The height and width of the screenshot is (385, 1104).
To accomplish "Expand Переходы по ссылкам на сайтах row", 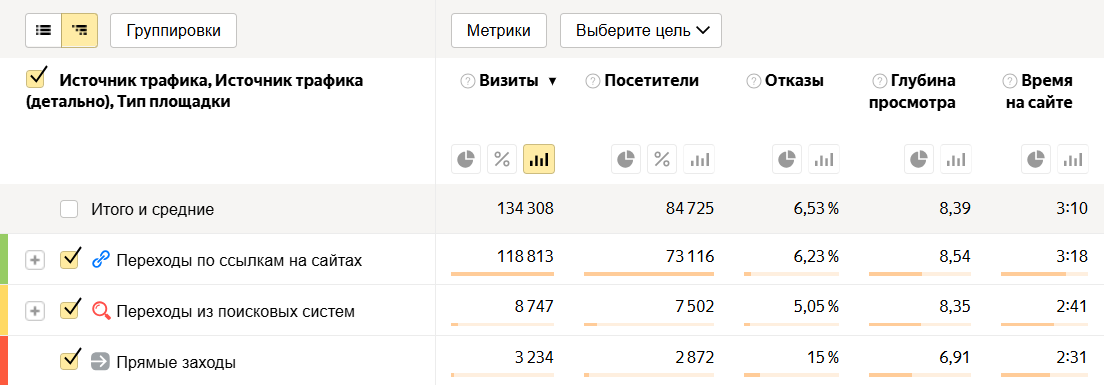I will pos(34,260).
